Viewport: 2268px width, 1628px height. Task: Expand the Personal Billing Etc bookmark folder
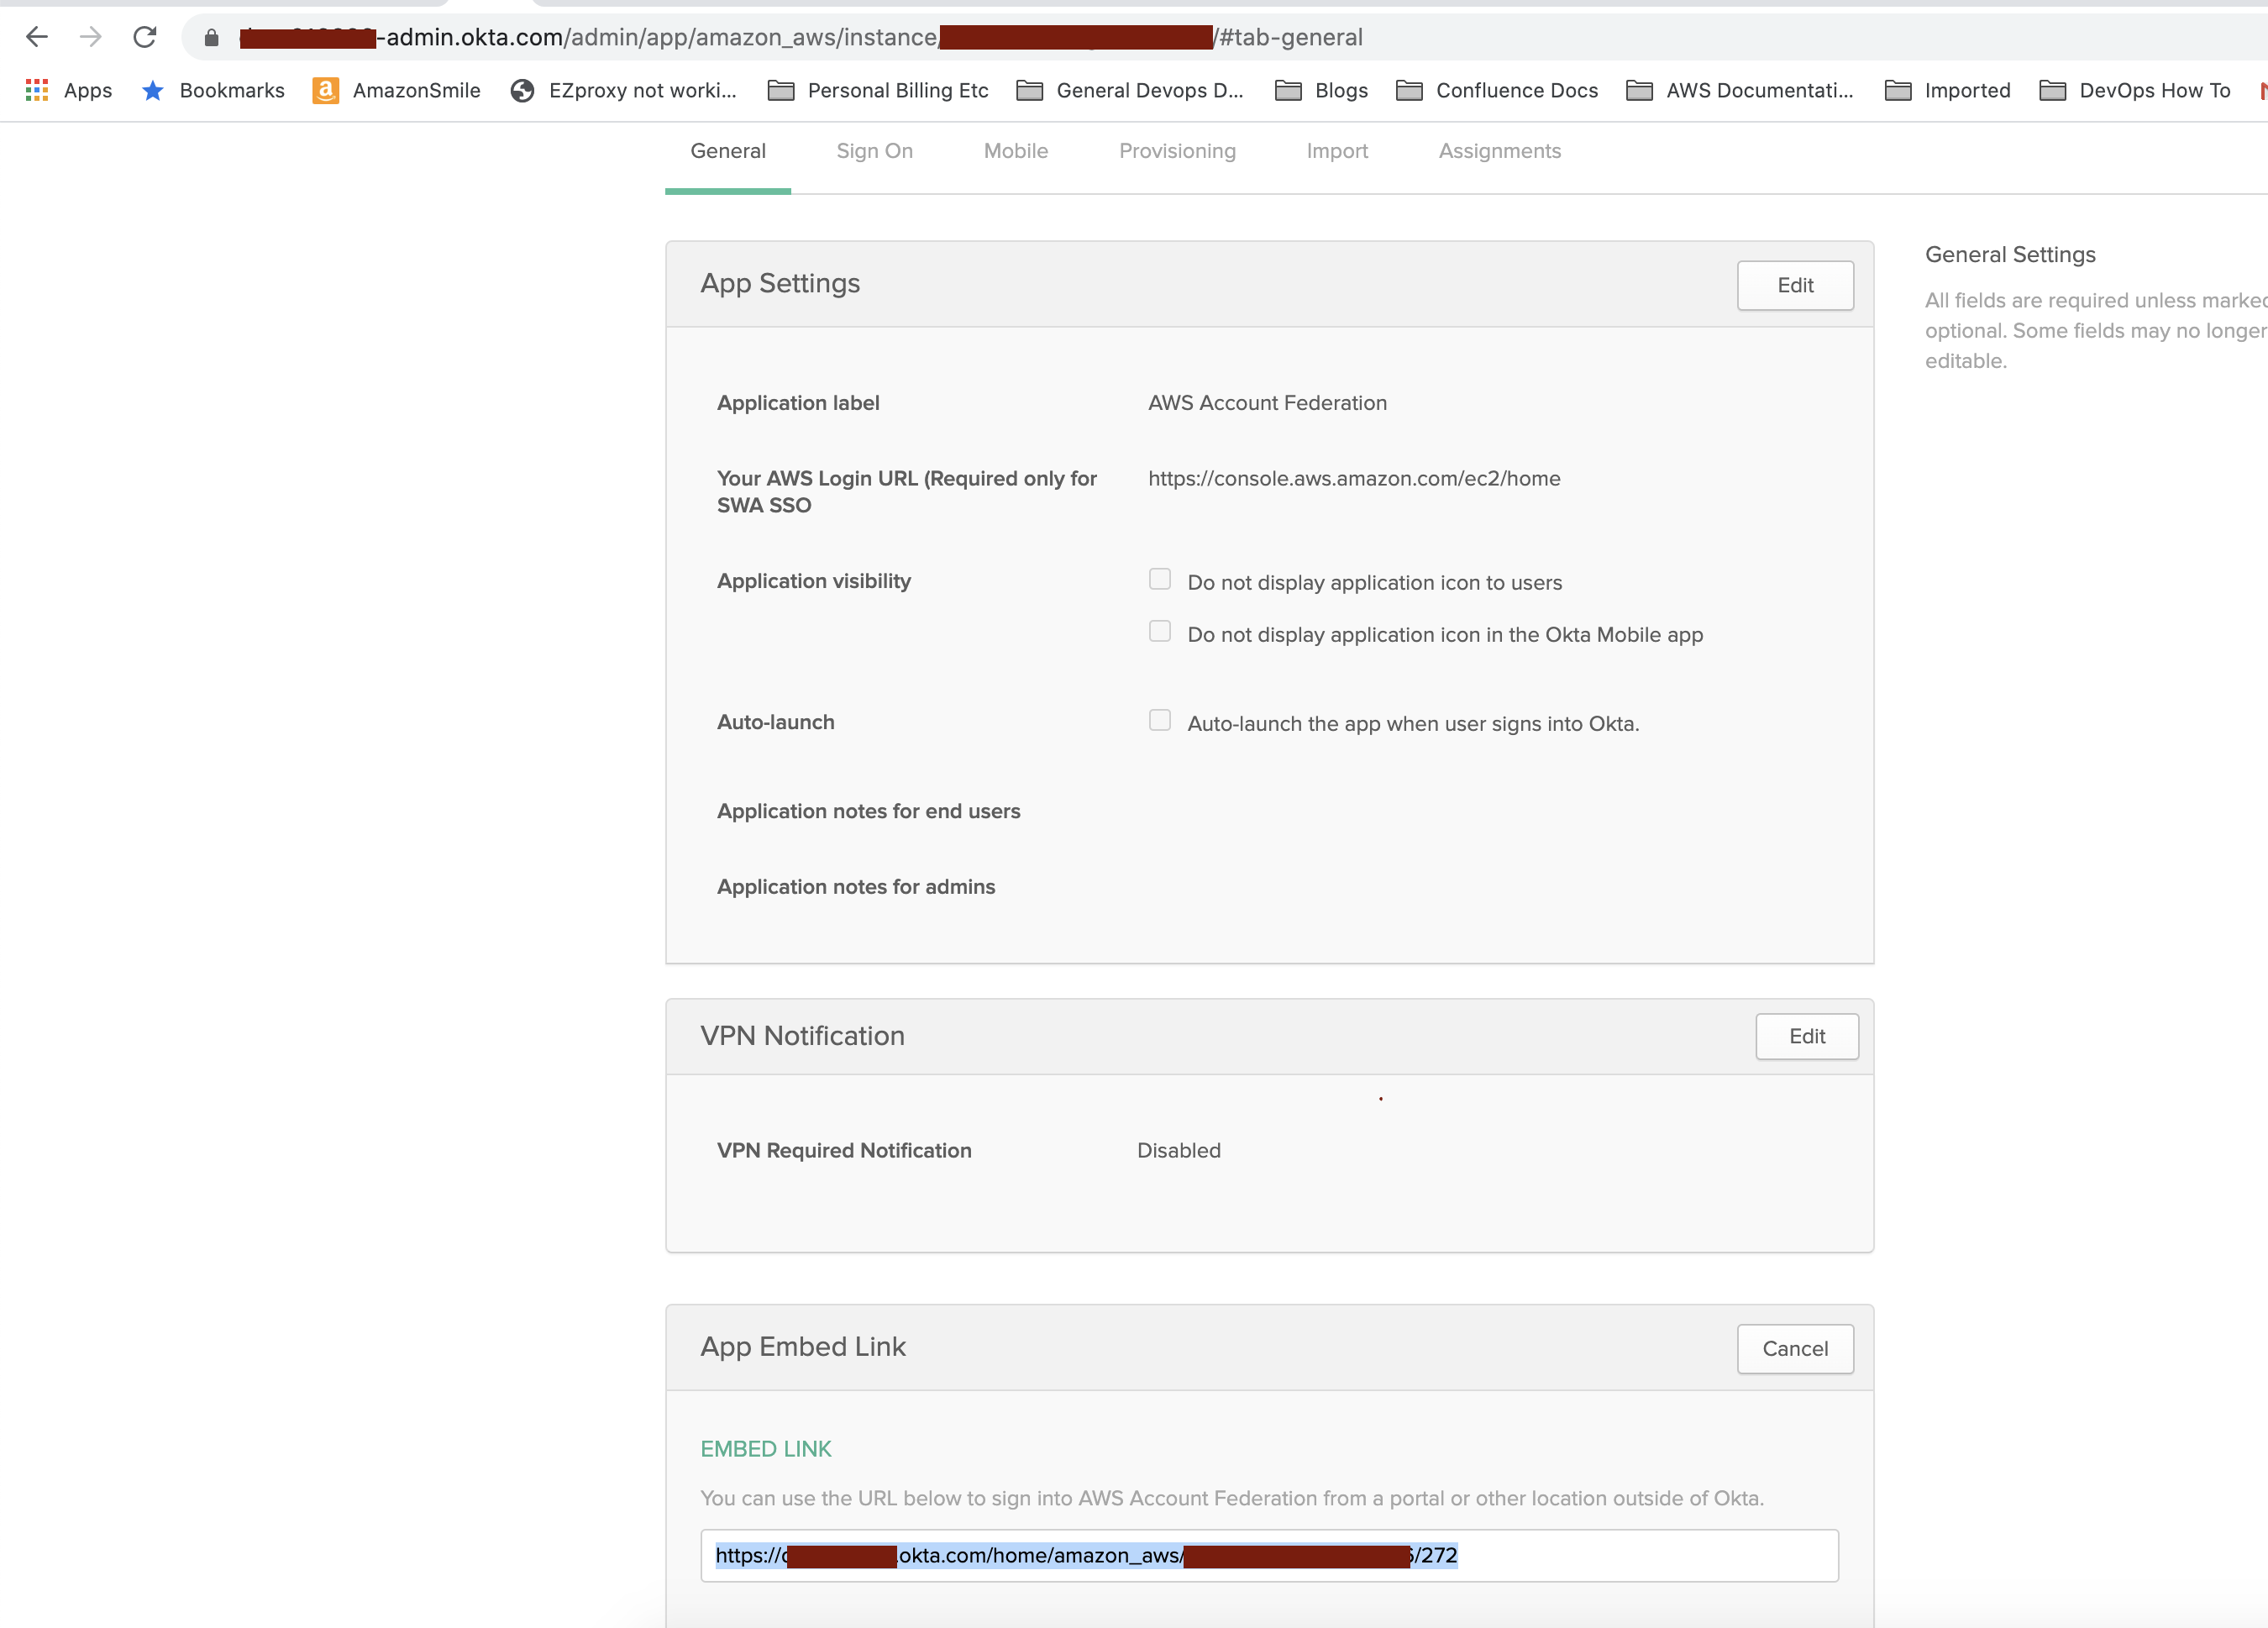[878, 91]
